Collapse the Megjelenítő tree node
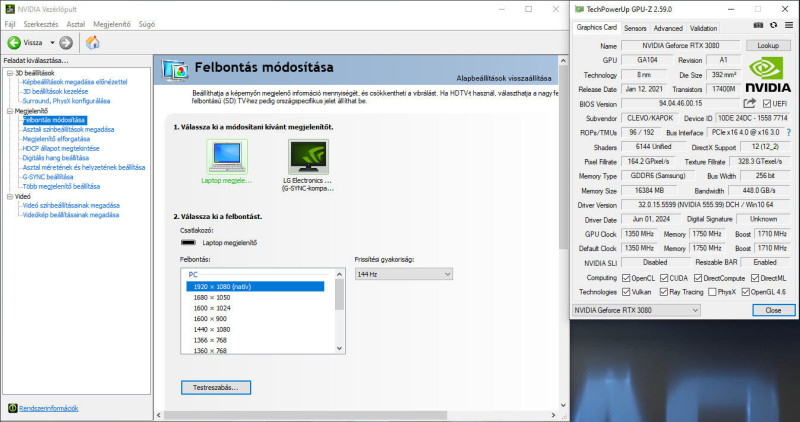The height and width of the screenshot is (422, 800). 10,111
